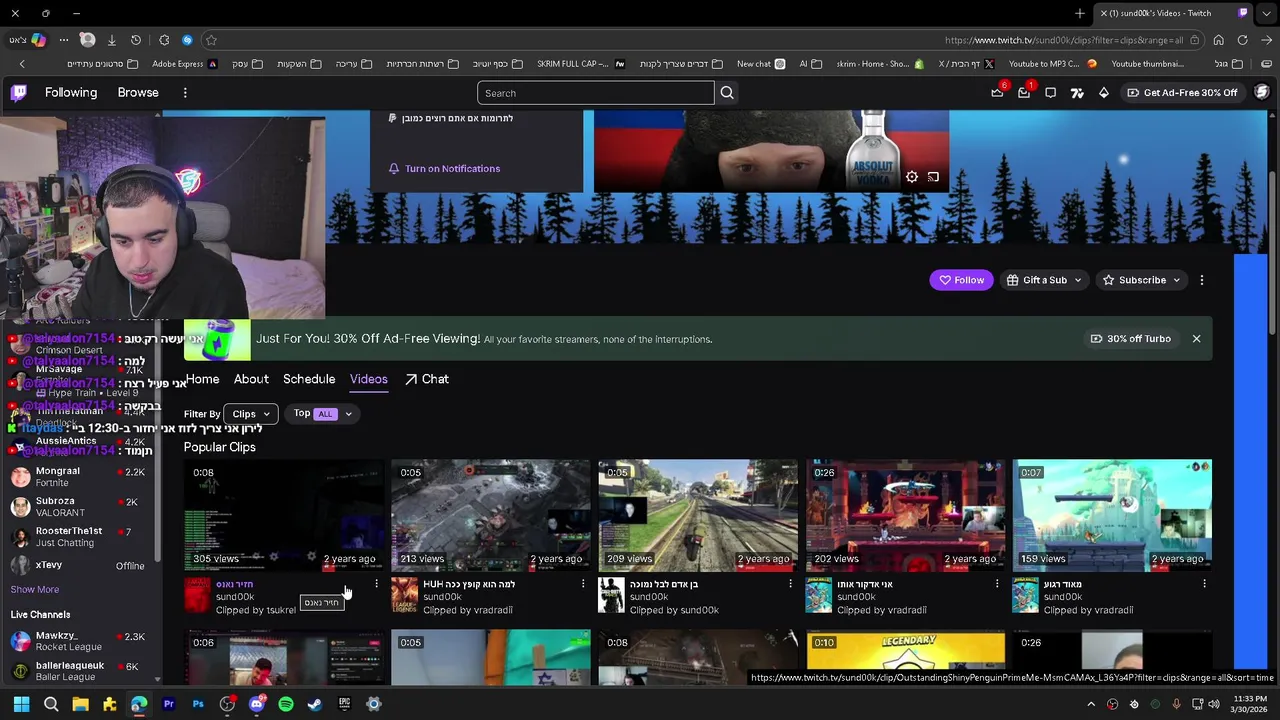Bookmark page with star icon
1280x720 pixels.
pyautogui.click(x=211, y=40)
